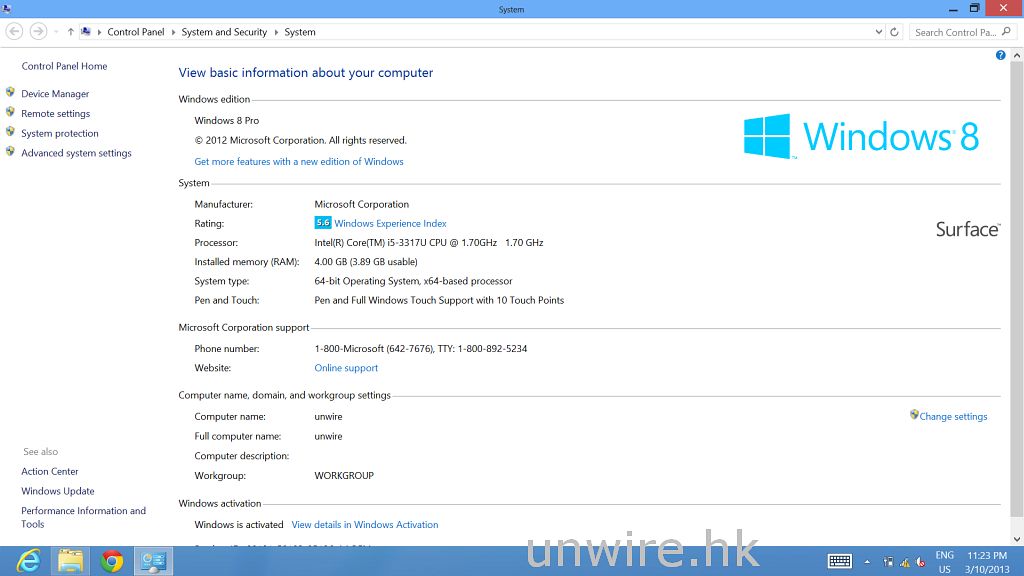
Task: Click the scrollbar down arrow
Action: click(x=1017, y=539)
